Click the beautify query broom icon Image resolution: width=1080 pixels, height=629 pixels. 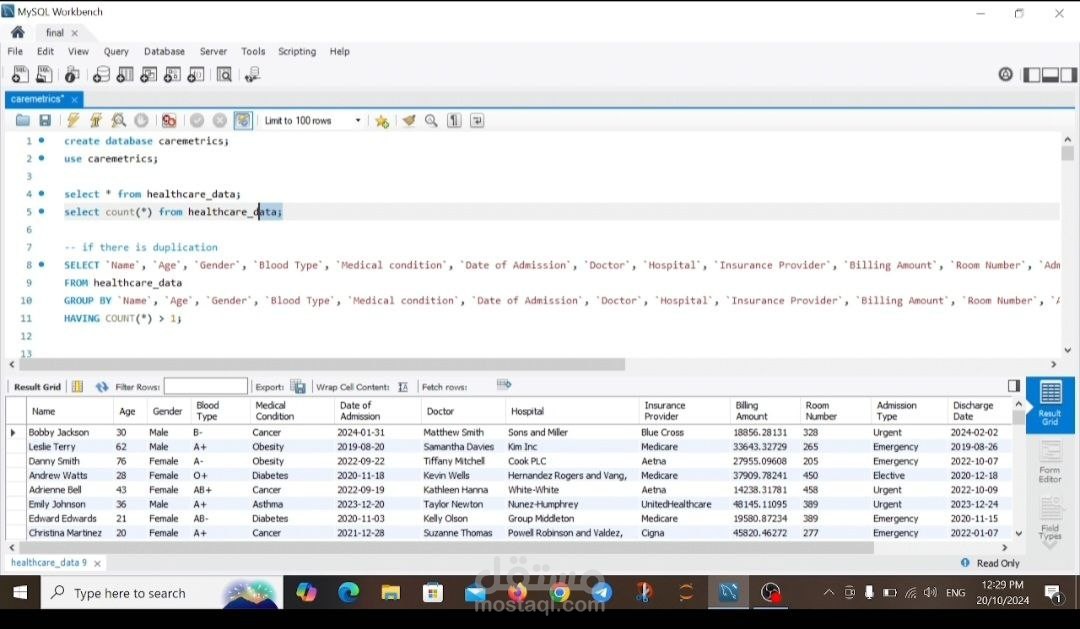point(409,120)
